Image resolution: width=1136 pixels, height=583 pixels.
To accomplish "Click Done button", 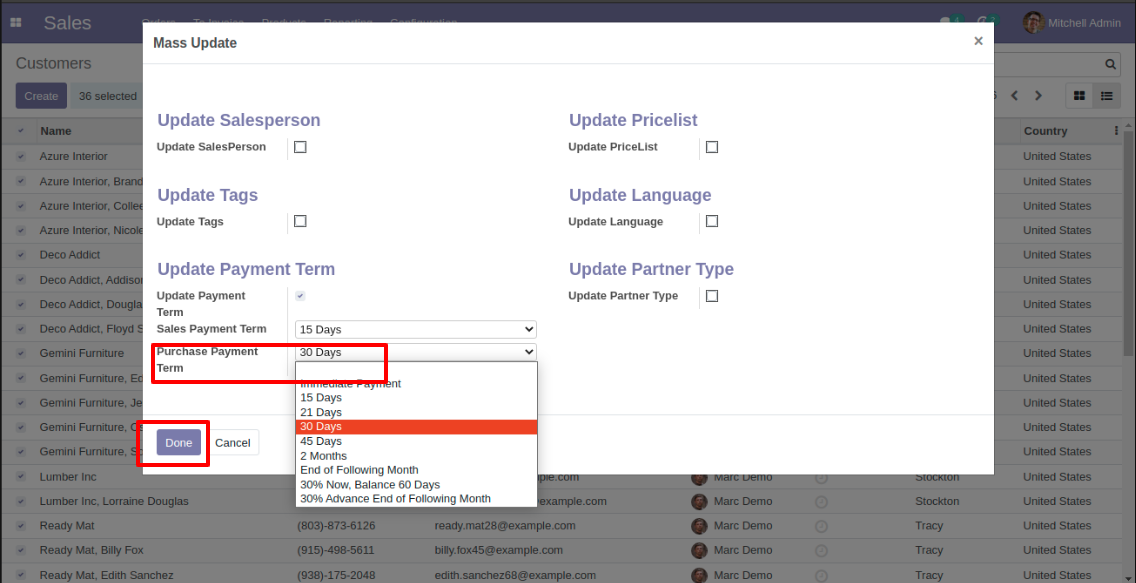I will (178, 443).
